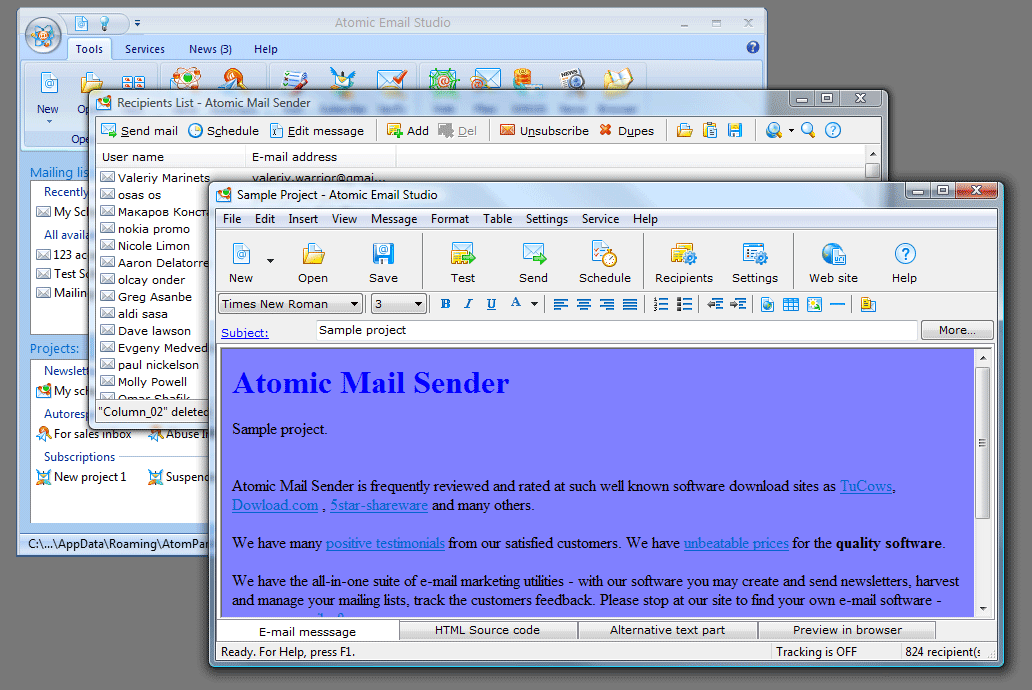Expand the search dropdown arrow in Recipients List
Viewport: 1032px width, 690px height.
click(x=791, y=130)
